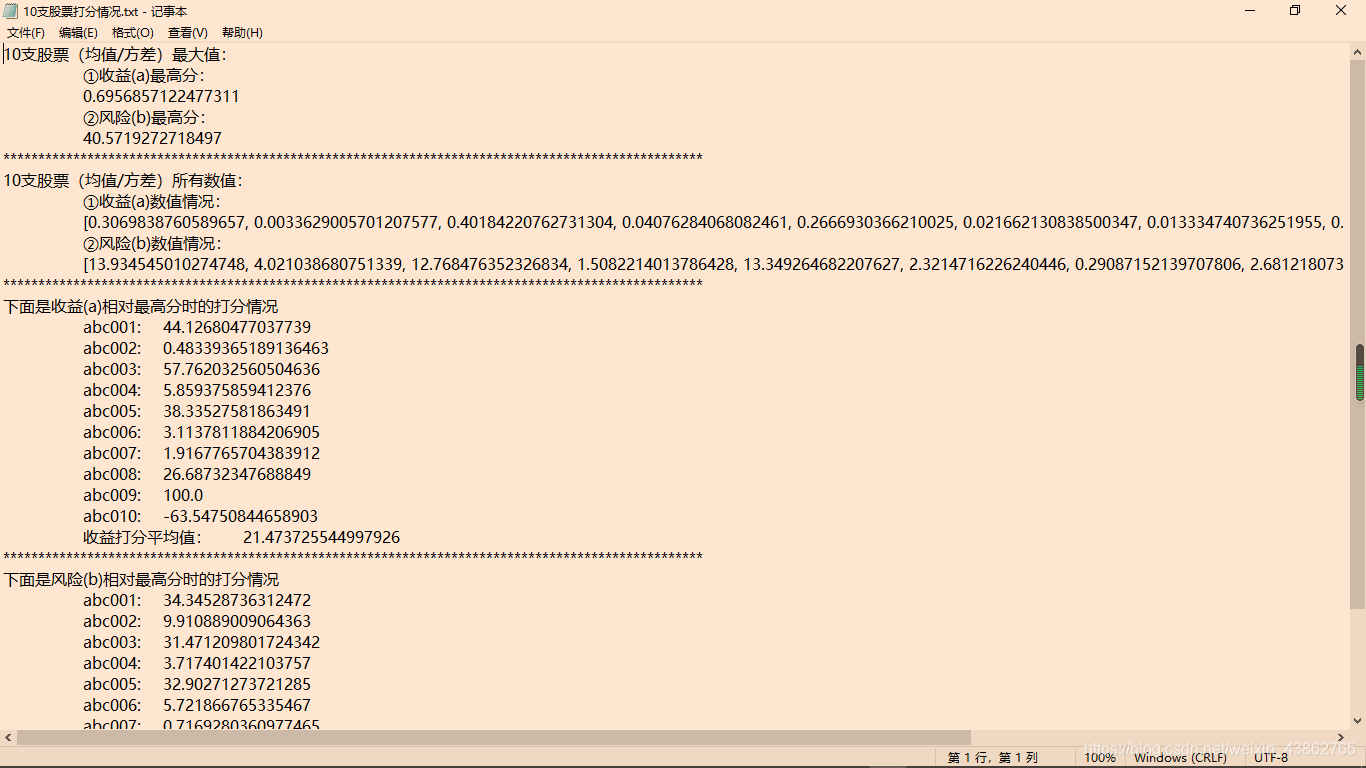Click the horizontal scrollbar left arrow
Screen dimensions: 1366x768
pyautogui.click(x=8, y=737)
